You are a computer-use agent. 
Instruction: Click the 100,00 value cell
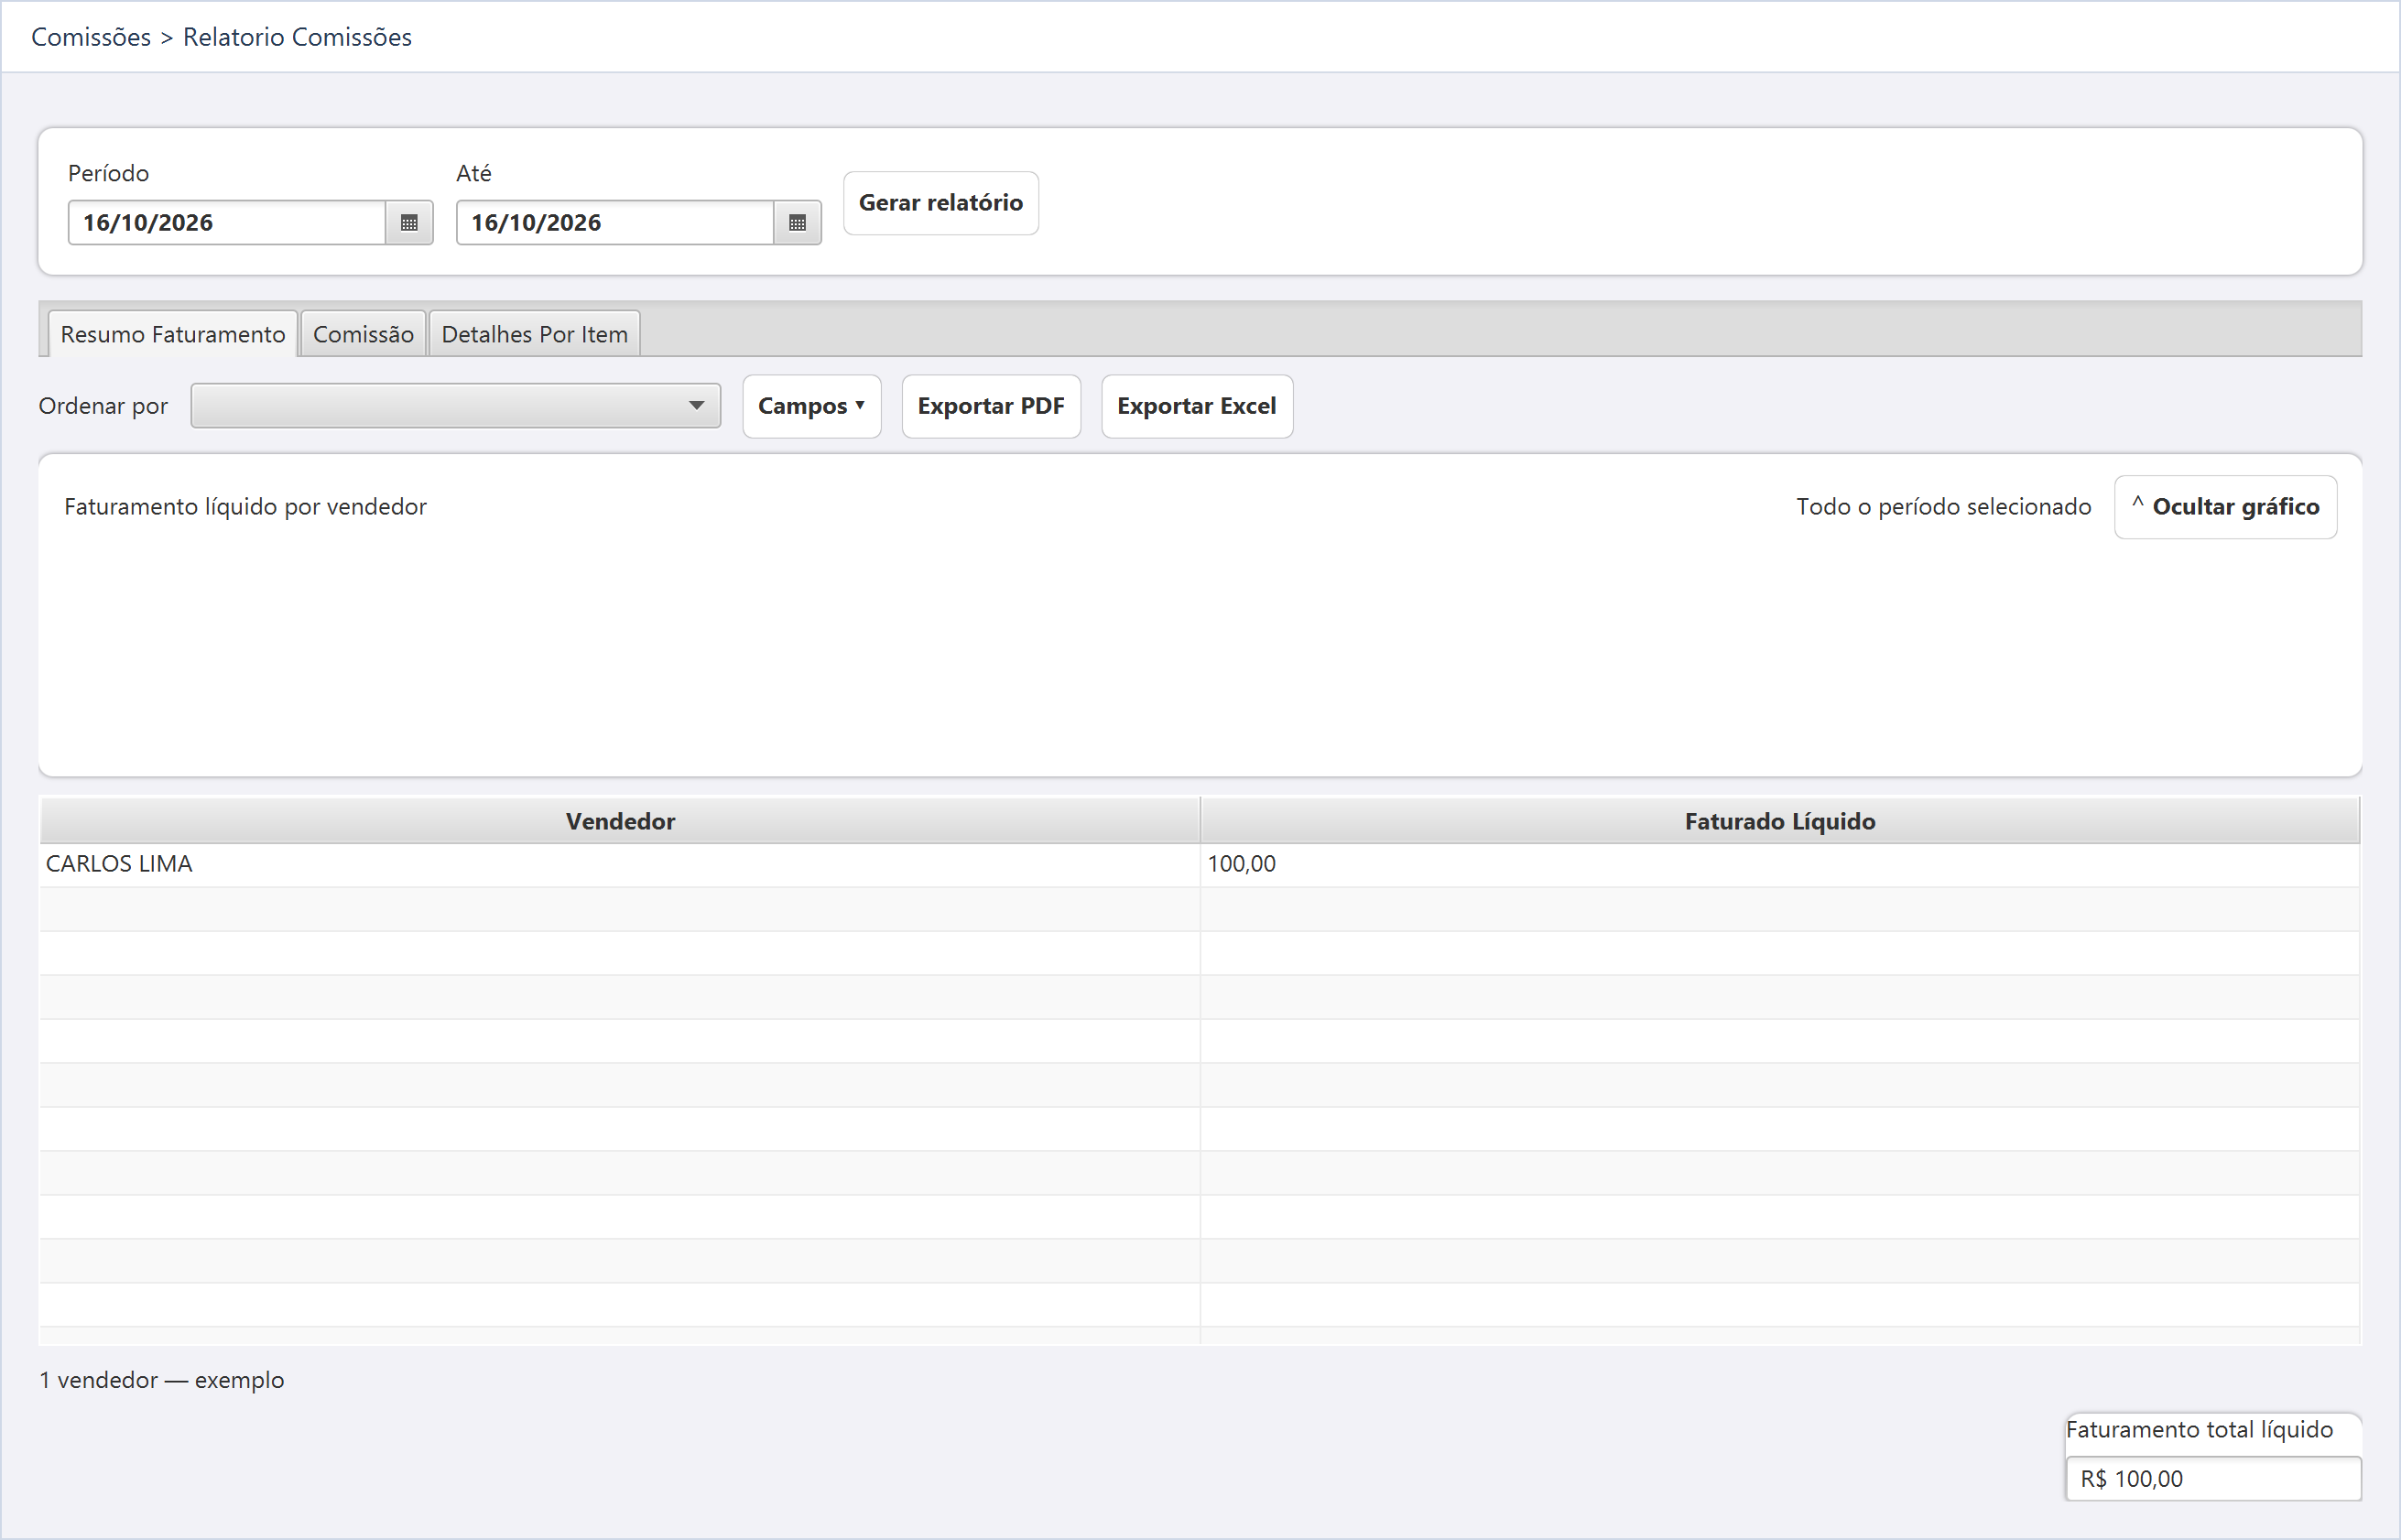coord(1779,864)
